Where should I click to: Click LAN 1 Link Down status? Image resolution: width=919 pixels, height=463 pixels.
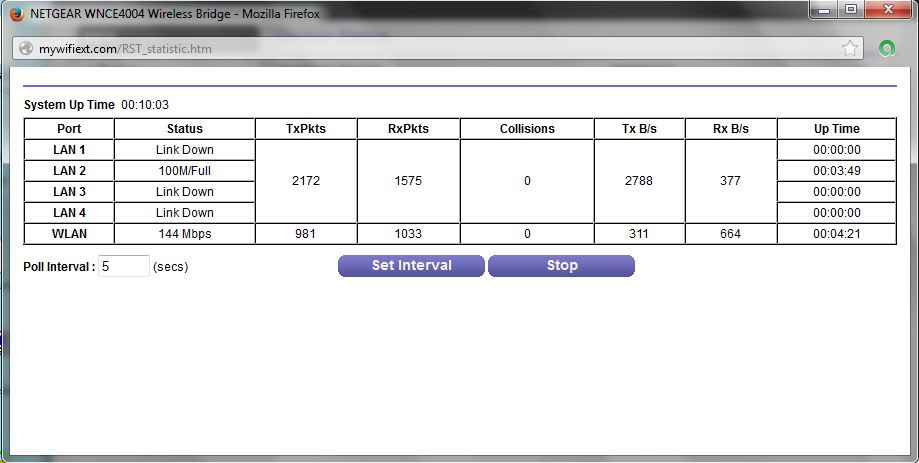click(185, 149)
